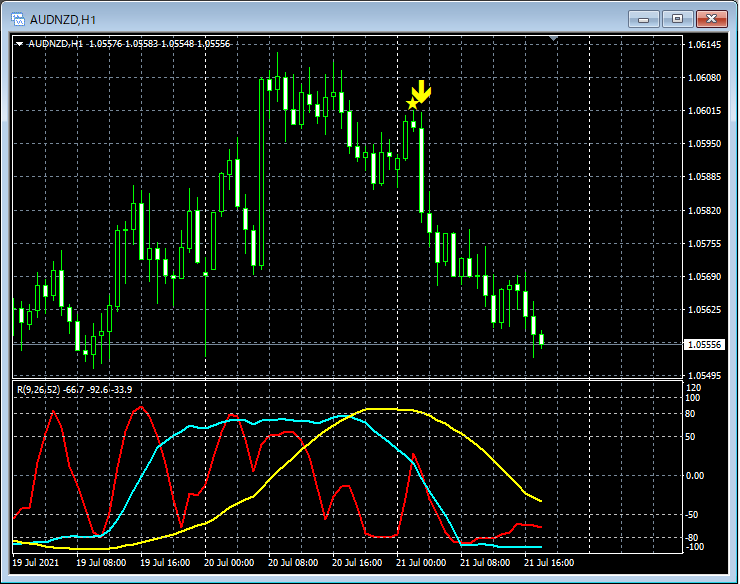Click the 20 Jul 00:00 time label
Viewport: 740px width, 584px height.
[x=229, y=563]
